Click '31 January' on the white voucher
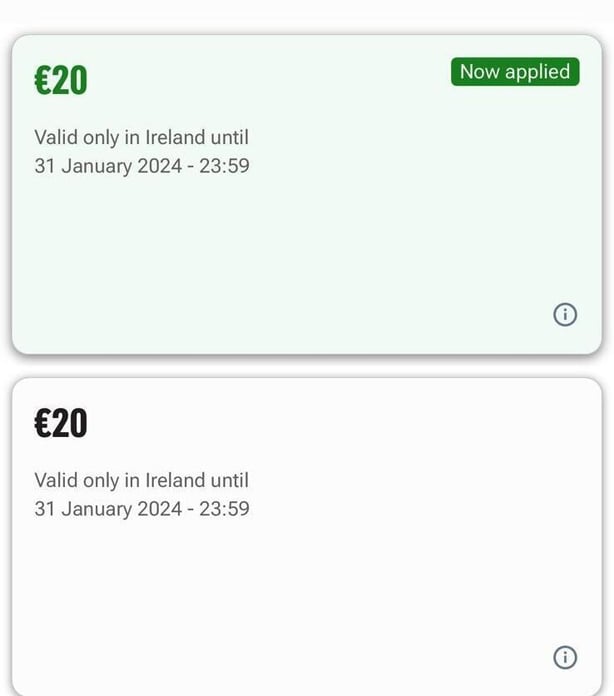This screenshot has width=614, height=696. point(82,509)
